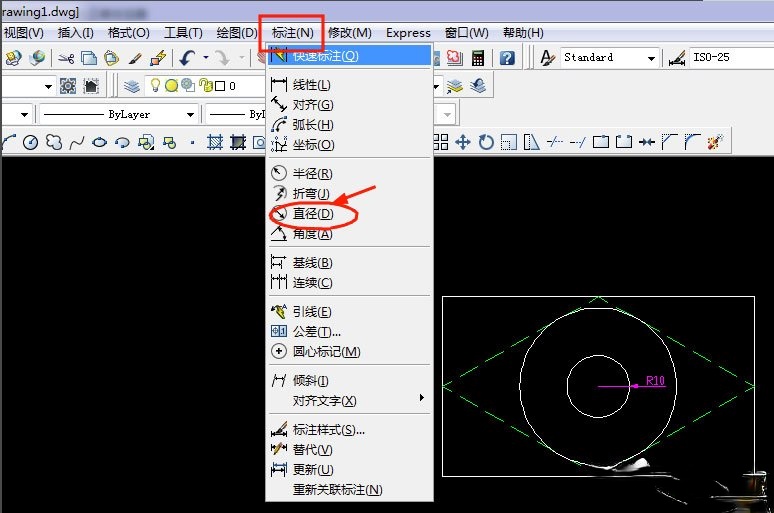
Task: Choose 公差(T)... menu item
Action: coord(349,332)
